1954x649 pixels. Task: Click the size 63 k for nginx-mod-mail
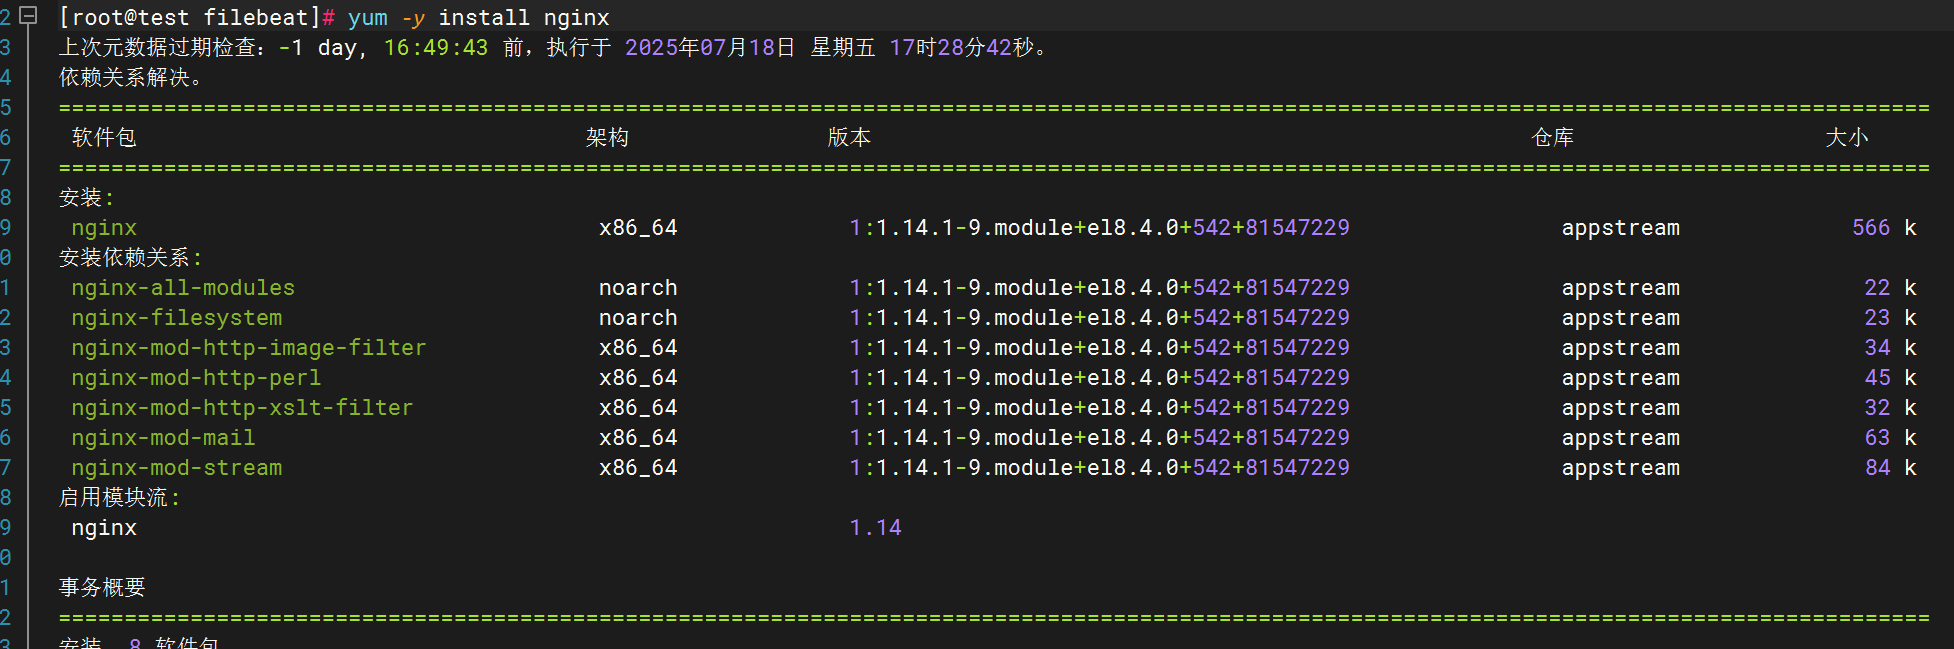click(x=1891, y=438)
